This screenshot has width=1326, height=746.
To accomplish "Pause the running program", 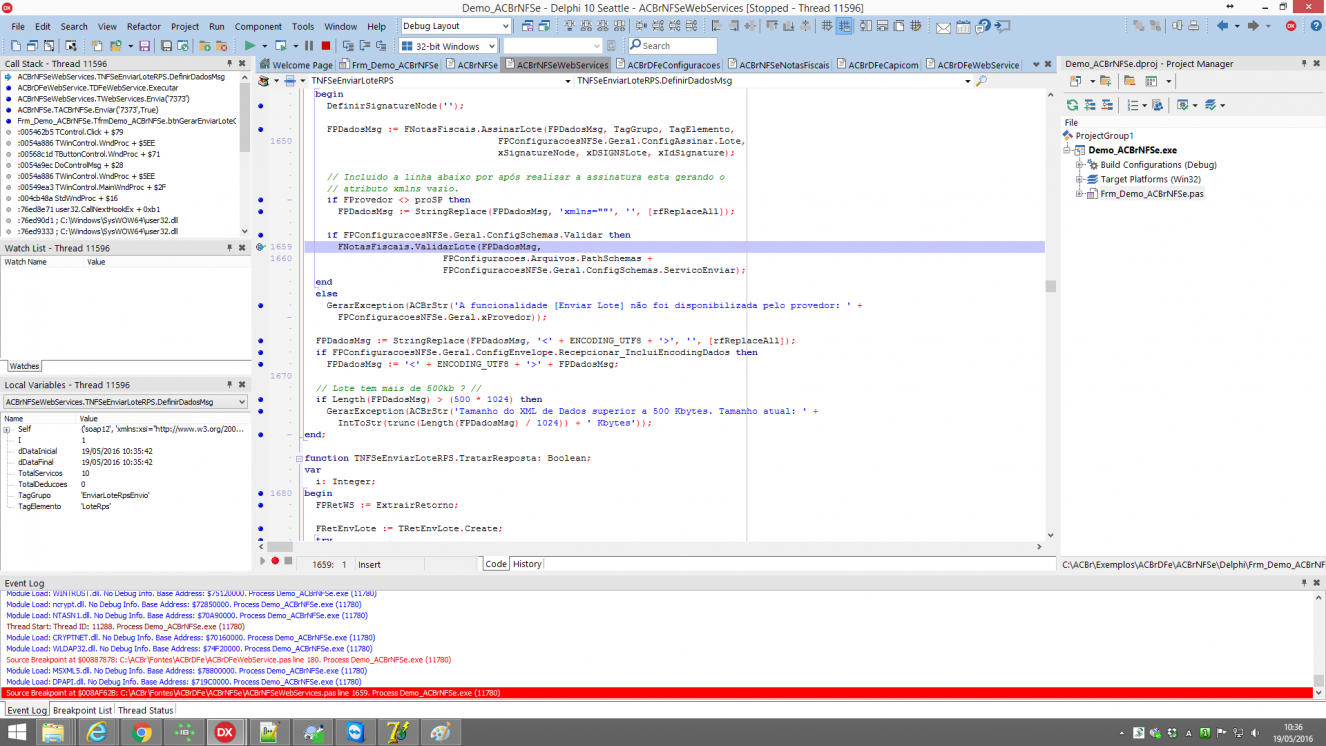I will 309,46.
